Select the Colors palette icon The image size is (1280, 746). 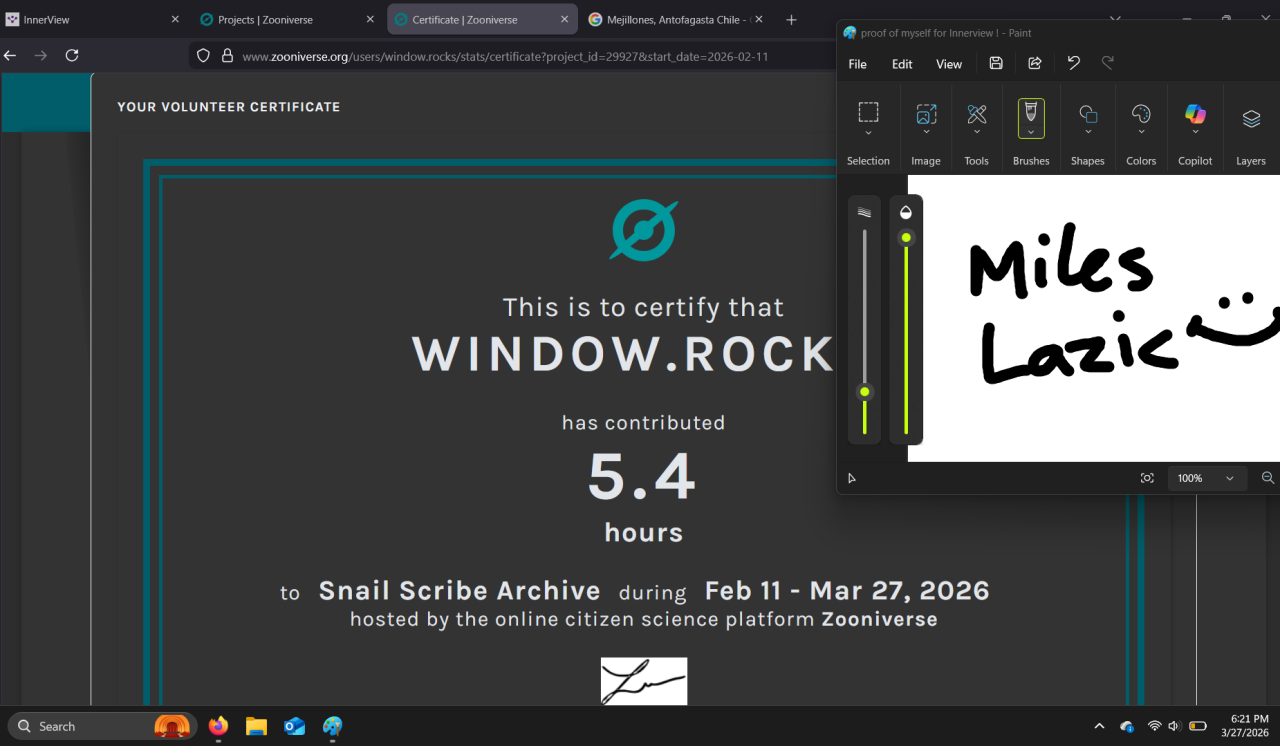point(1141,115)
